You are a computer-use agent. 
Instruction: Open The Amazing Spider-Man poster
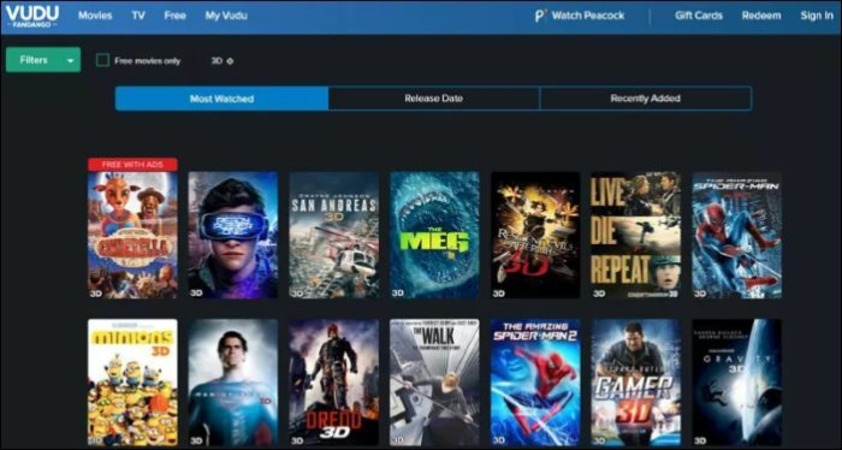pos(737,235)
